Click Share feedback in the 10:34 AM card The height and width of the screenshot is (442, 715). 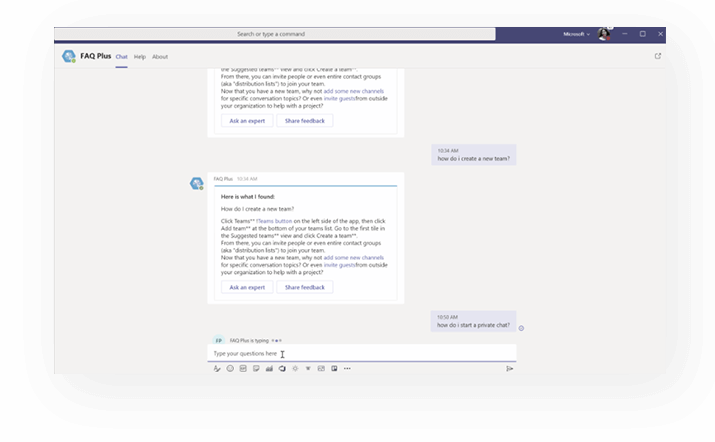tap(305, 287)
